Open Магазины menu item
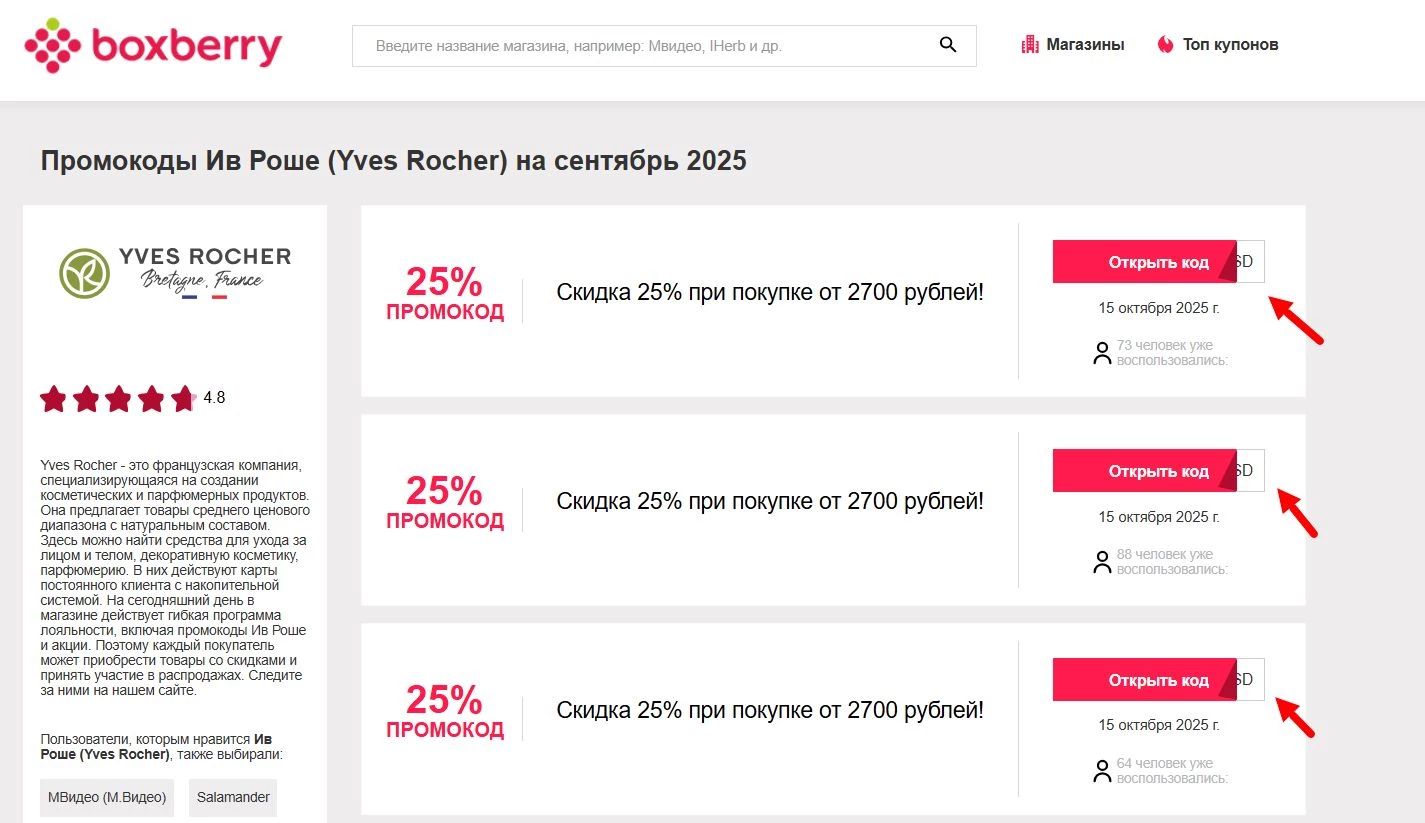The height and width of the screenshot is (823, 1425). (x=1085, y=45)
